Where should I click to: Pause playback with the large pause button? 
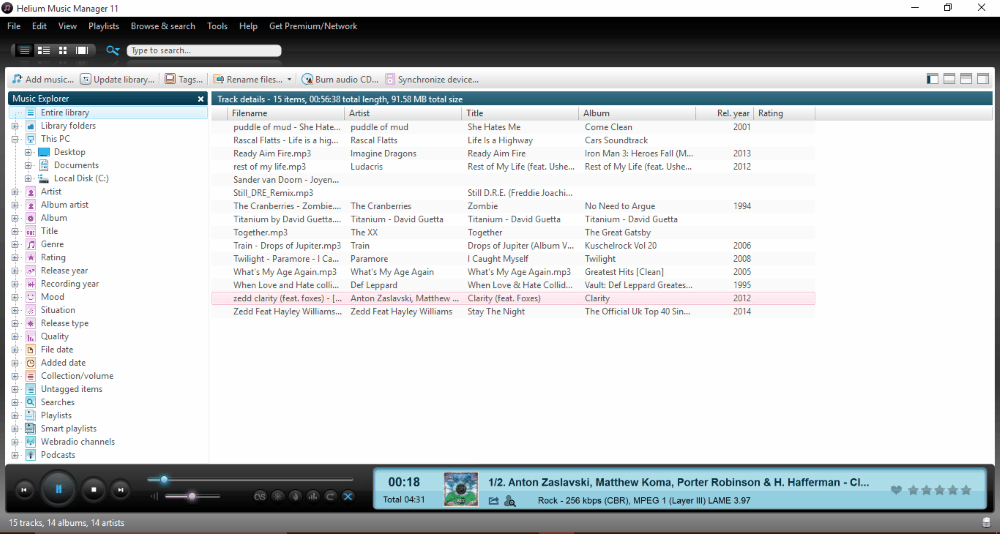[59, 490]
